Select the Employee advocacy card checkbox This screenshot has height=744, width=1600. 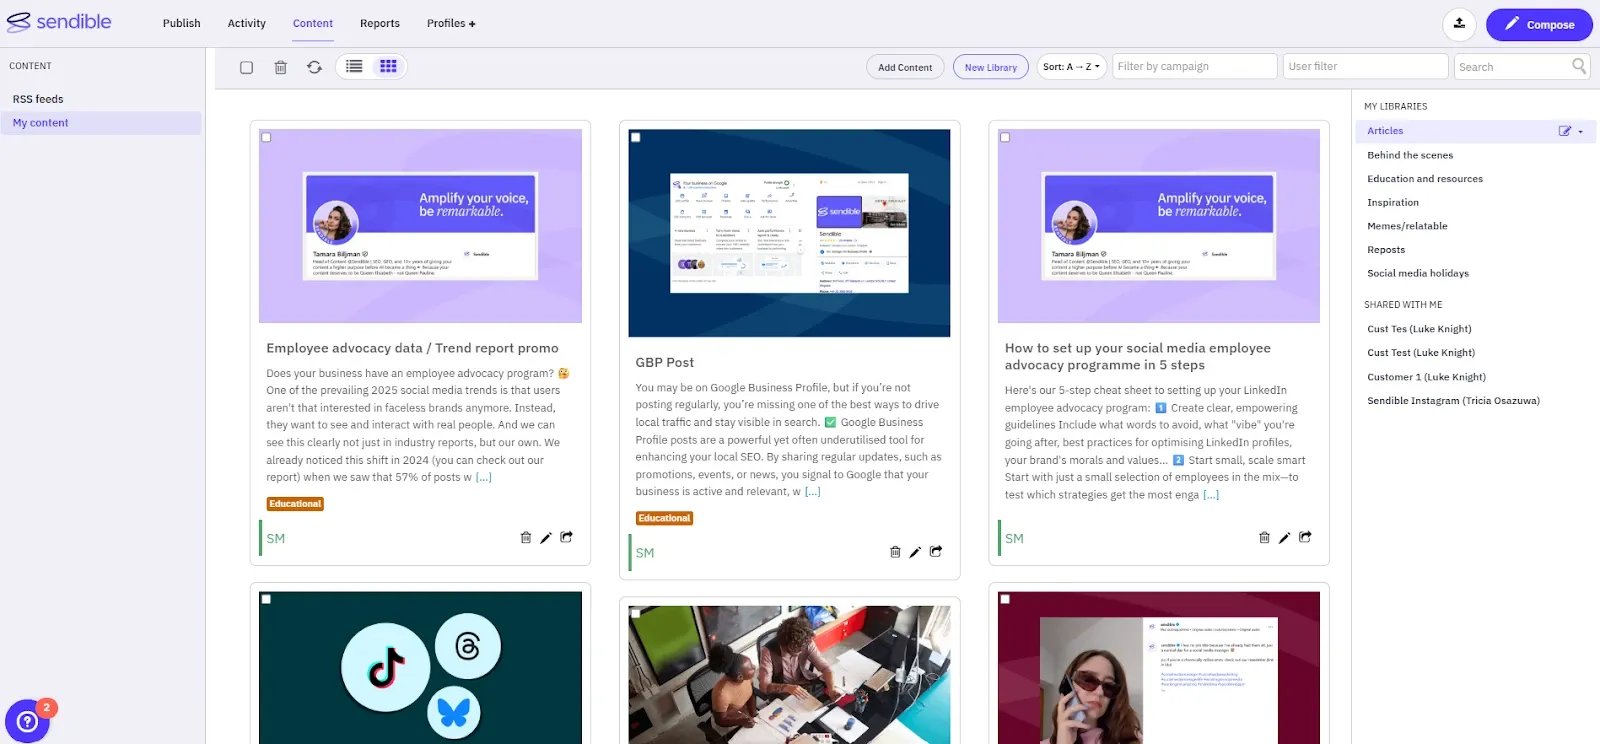click(x=267, y=137)
